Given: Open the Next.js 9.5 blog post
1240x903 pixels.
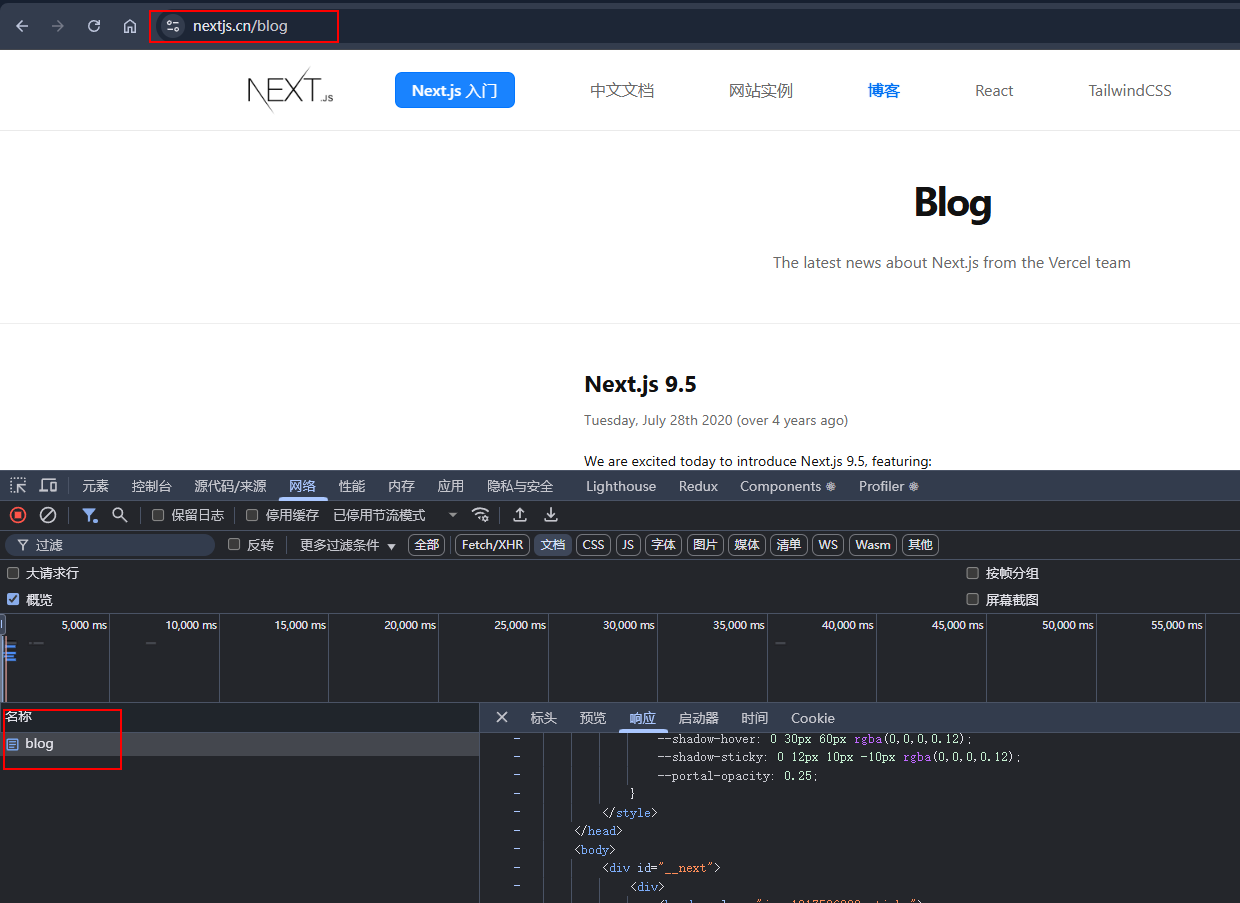Looking at the screenshot, I should [640, 384].
